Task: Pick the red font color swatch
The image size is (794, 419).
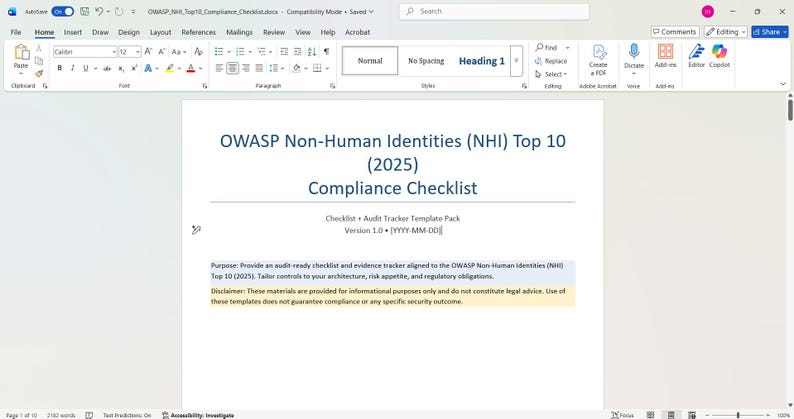Action: [x=191, y=68]
